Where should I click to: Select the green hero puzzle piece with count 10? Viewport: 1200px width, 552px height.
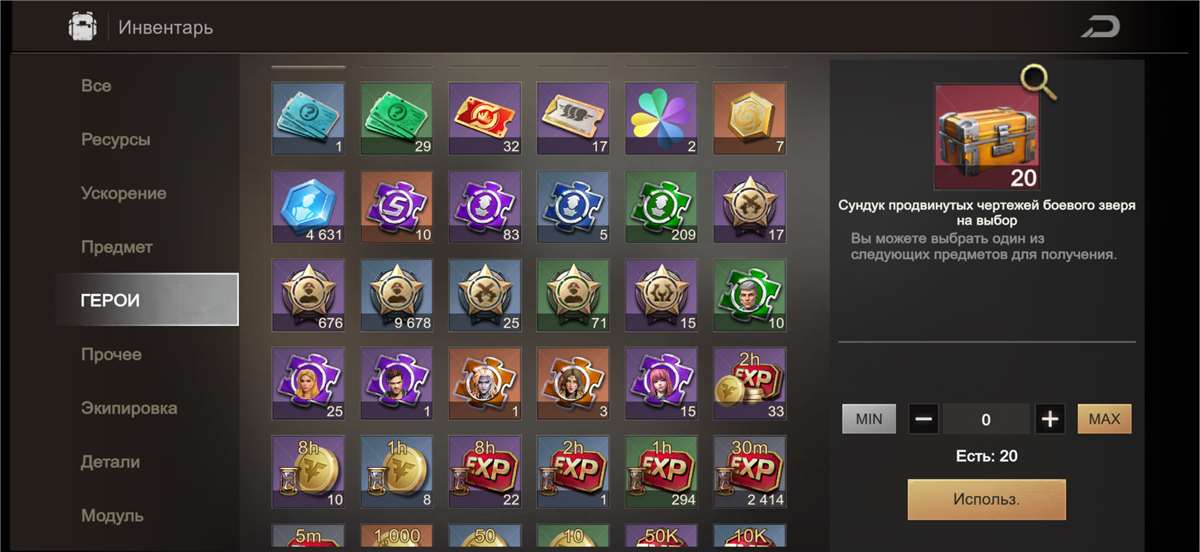pyautogui.click(x=749, y=296)
